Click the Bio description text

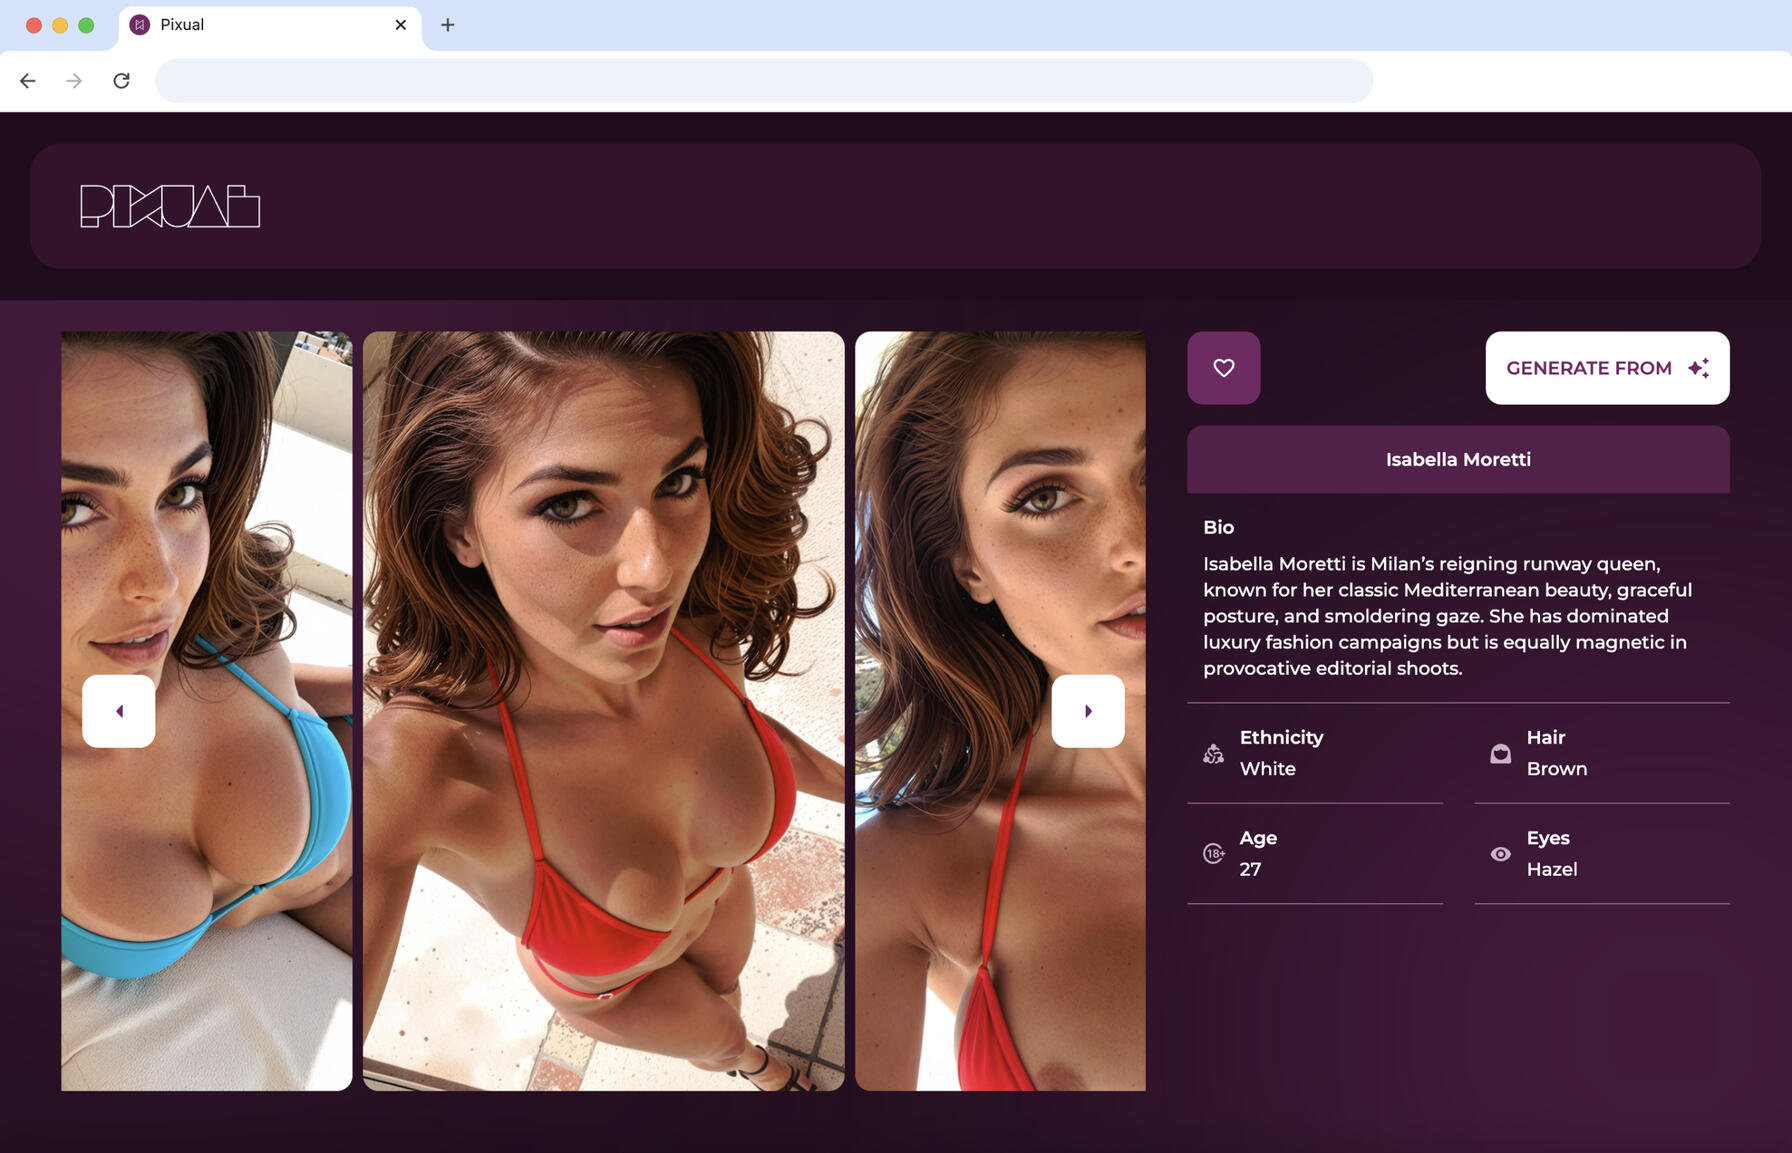coord(1447,616)
